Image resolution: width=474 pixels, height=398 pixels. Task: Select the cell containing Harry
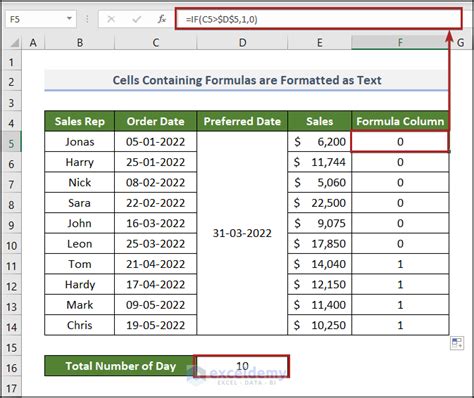pyautogui.click(x=80, y=162)
